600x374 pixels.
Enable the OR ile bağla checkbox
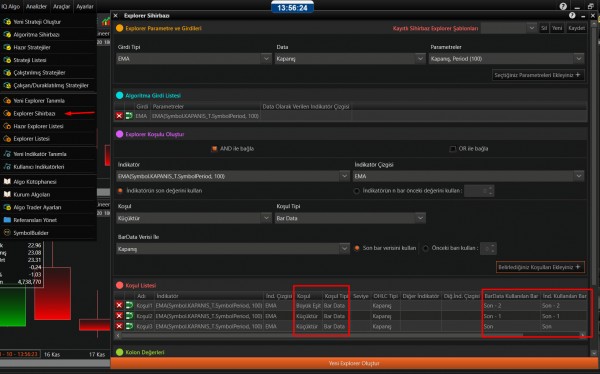[x=453, y=149]
